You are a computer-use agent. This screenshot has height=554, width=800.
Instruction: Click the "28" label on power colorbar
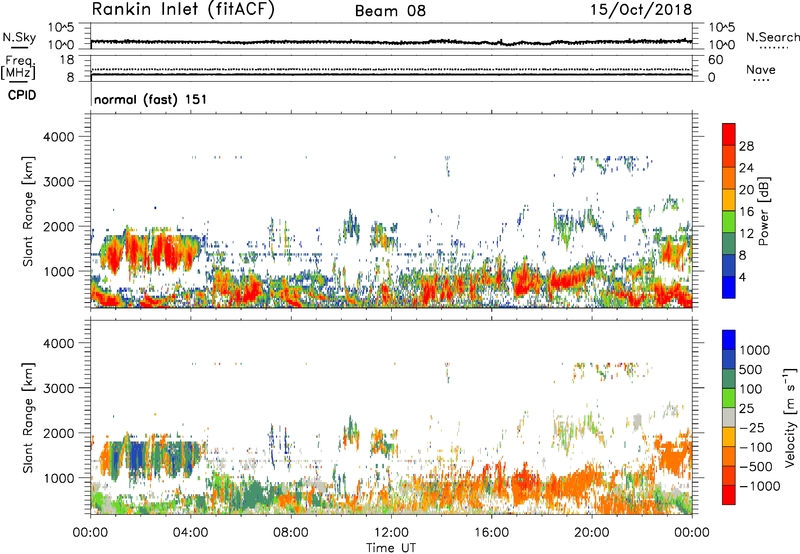(746, 146)
